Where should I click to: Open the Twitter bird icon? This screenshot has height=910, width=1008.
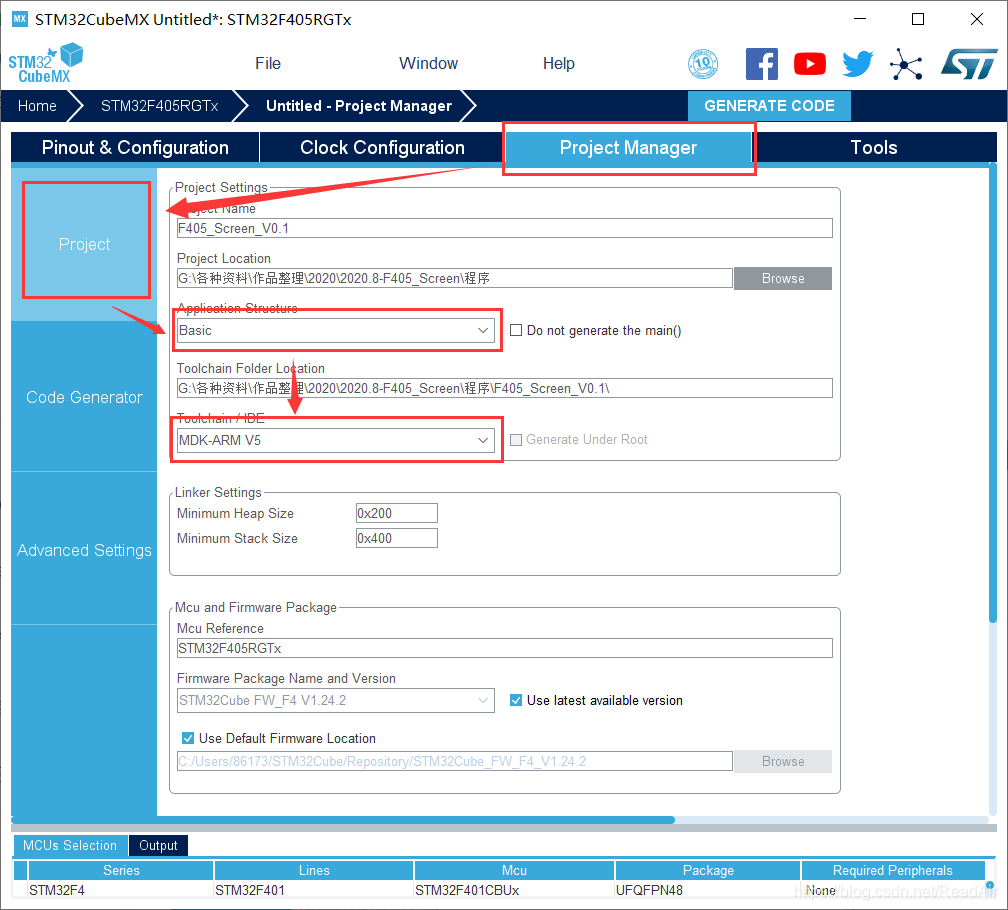click(858, 64)
